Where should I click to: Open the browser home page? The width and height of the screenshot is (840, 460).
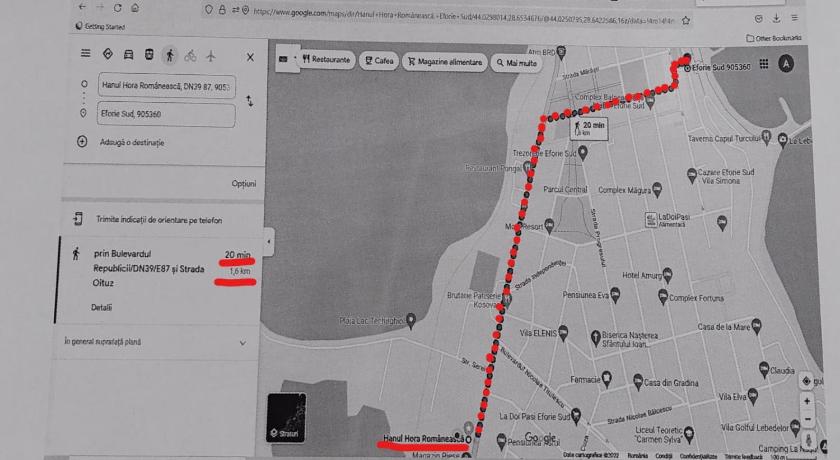[x=135, y=8]
